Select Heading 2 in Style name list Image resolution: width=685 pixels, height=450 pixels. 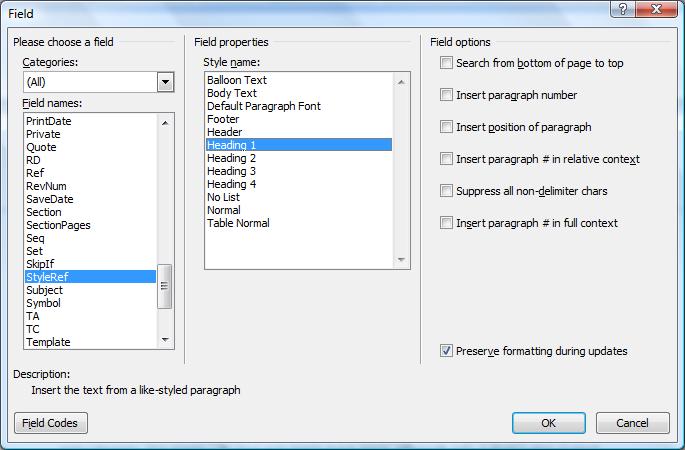tap(231, 158)
